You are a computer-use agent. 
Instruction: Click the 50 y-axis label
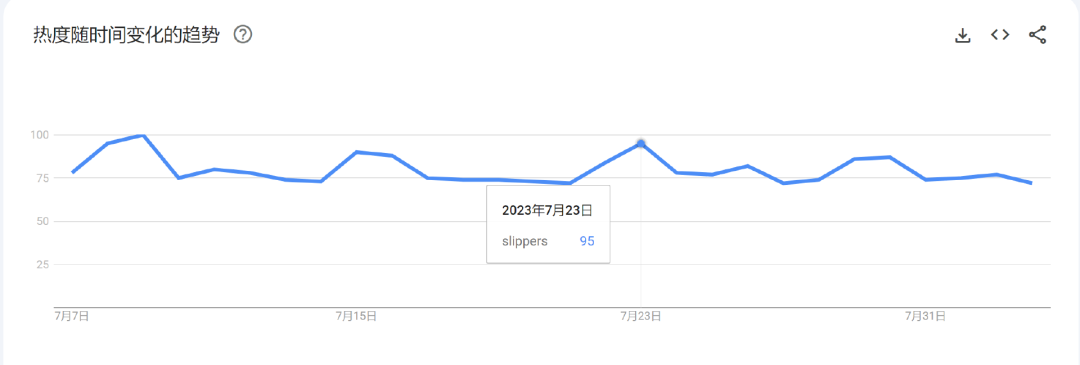point(41,222)
